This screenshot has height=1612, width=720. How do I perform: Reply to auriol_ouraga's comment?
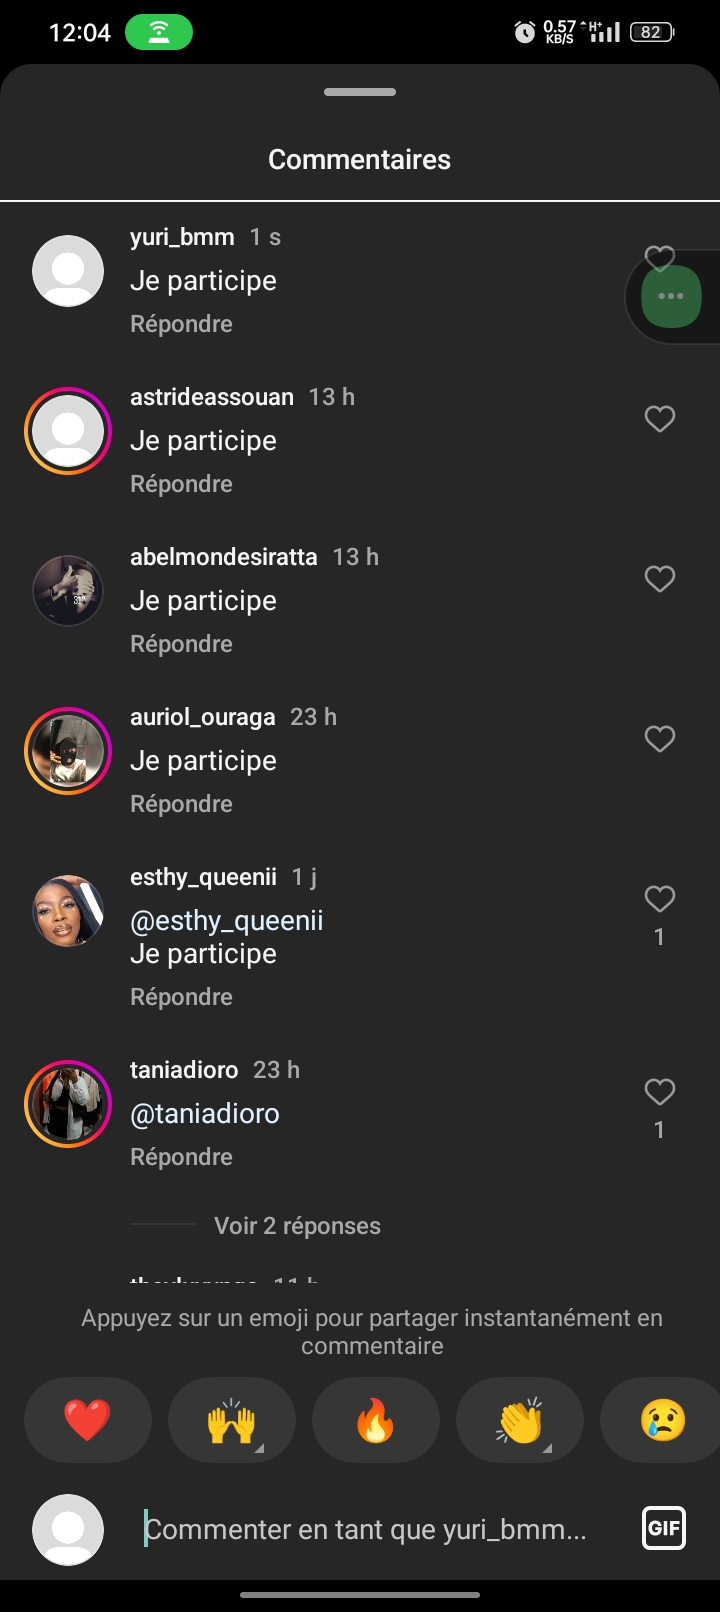[181, 804]
